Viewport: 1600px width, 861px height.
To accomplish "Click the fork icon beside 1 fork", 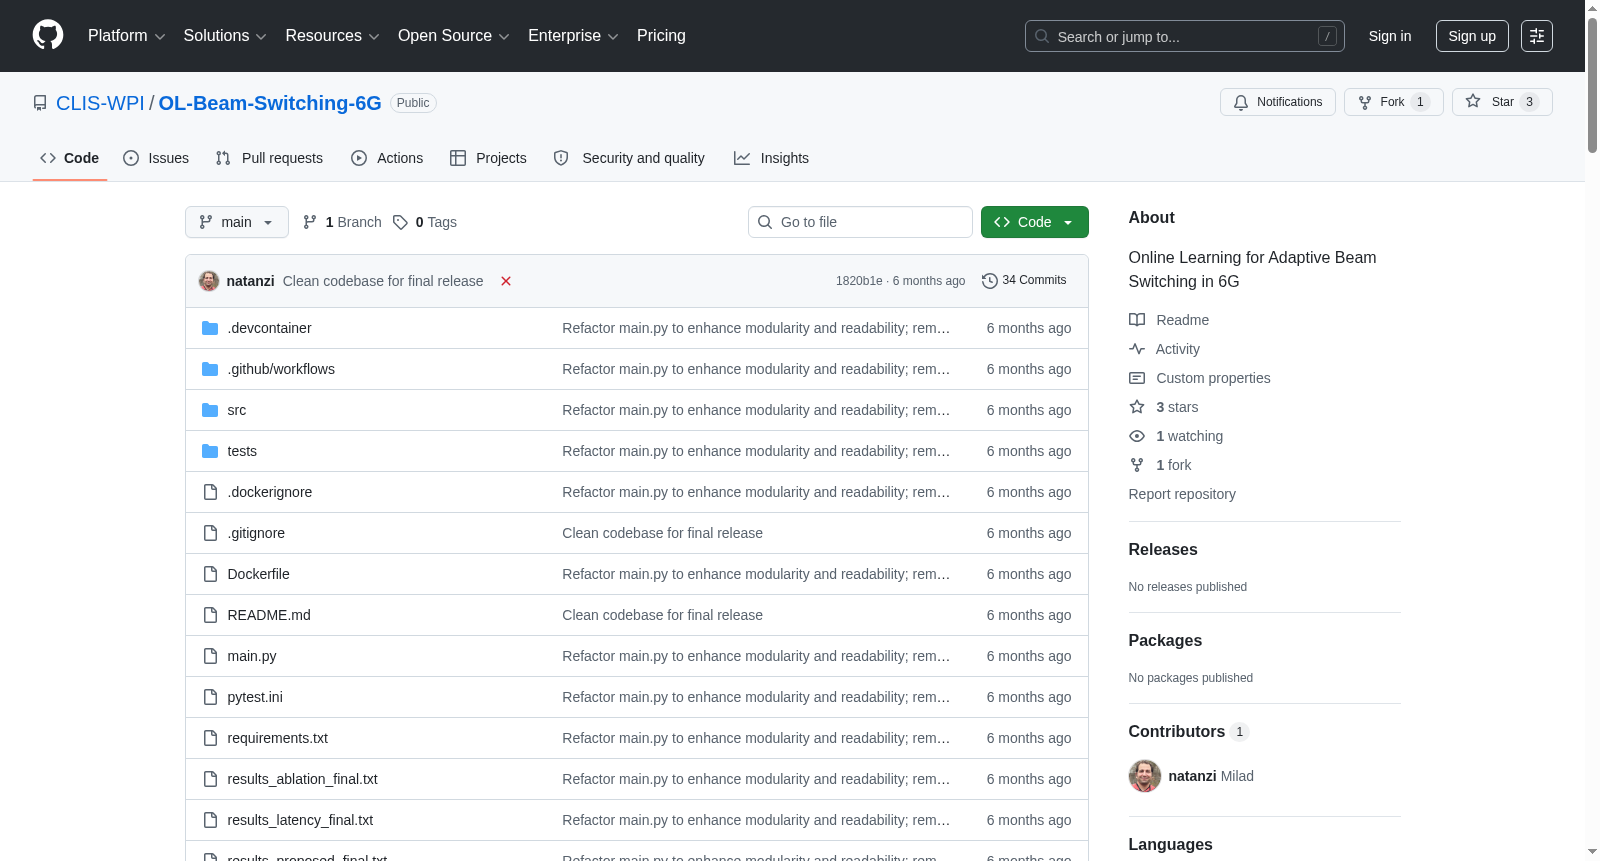I will click(x=1137, y=465).
